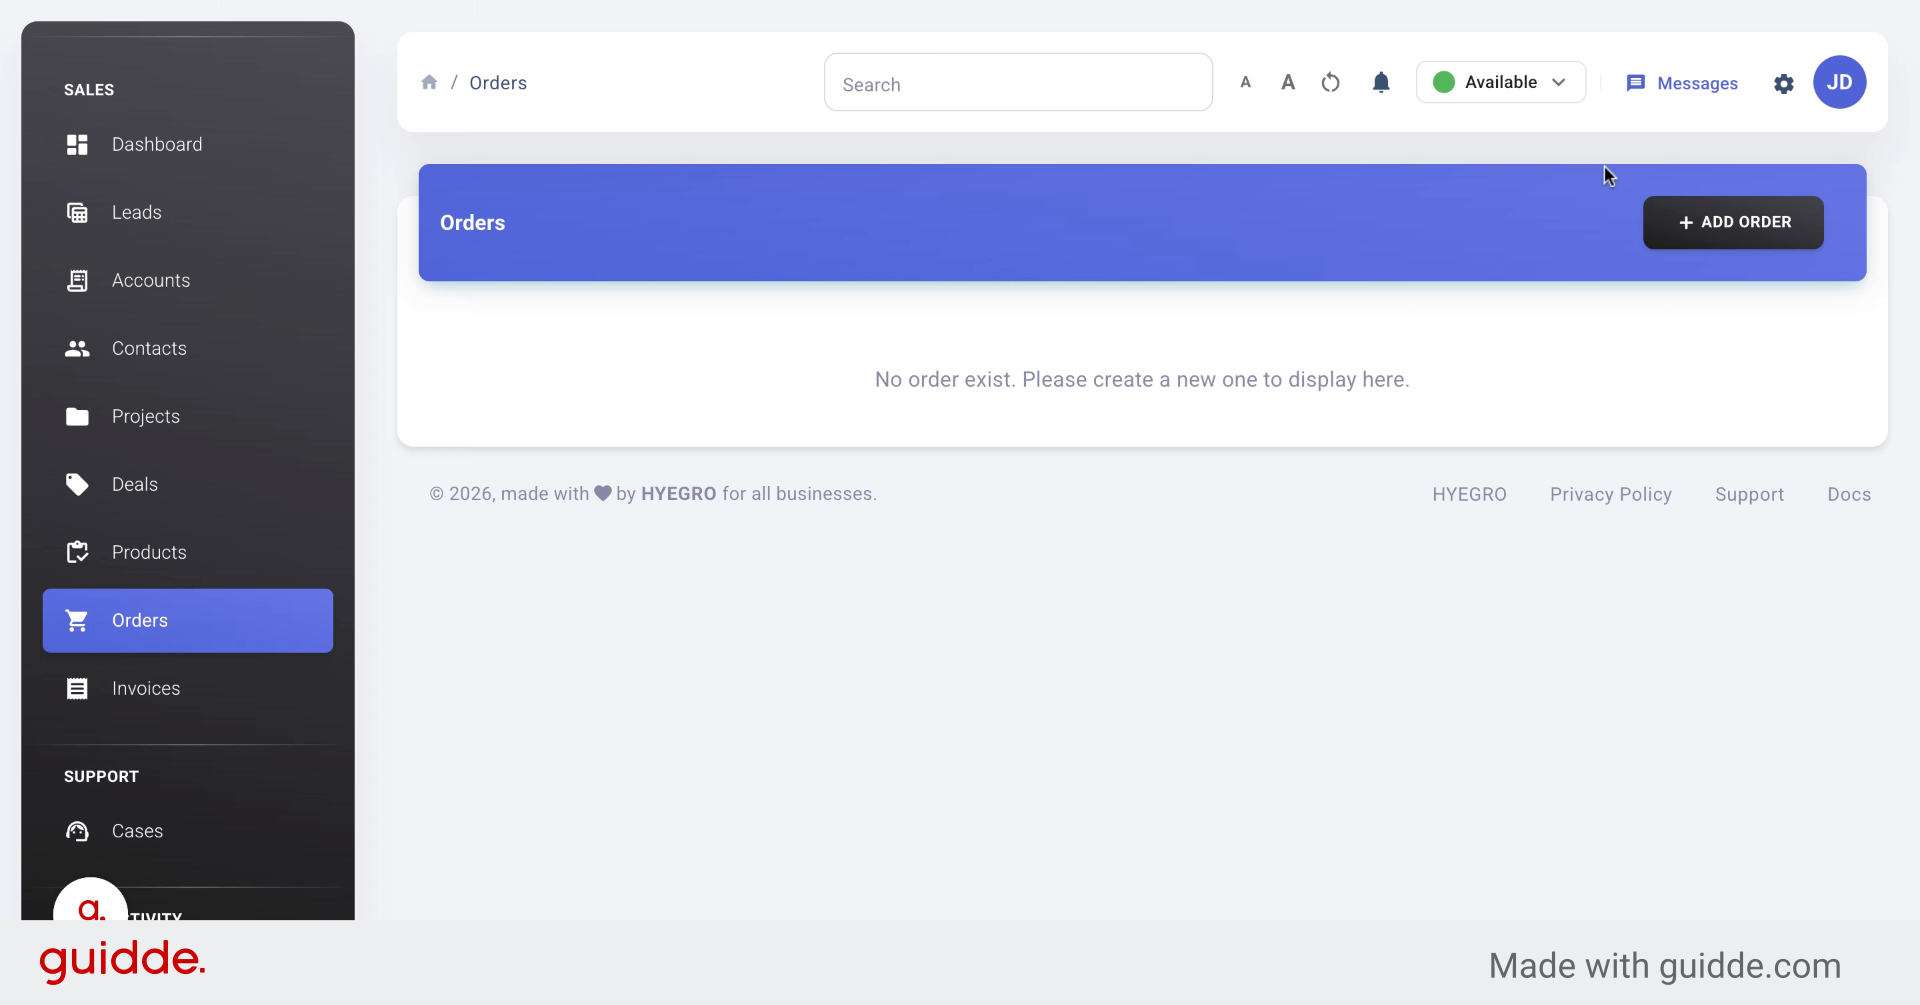Click the Accounts building icon

tap(77, 281)
